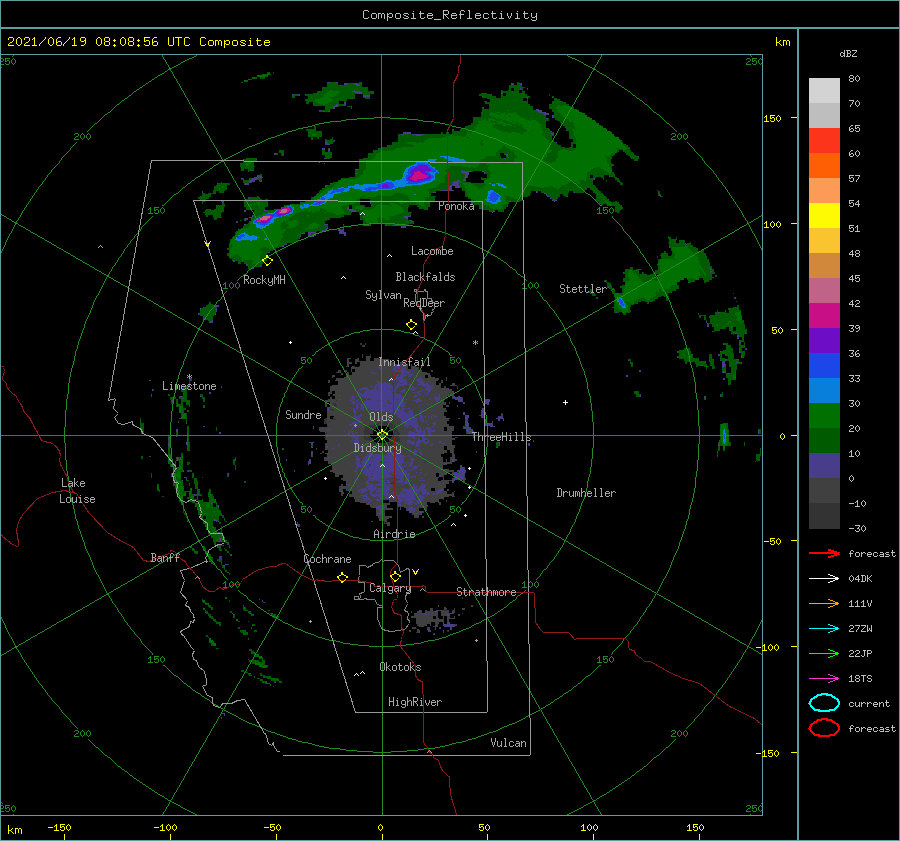The image size is (900, 841).
Task: Click the Limestone label
Action: click(189, 386)
